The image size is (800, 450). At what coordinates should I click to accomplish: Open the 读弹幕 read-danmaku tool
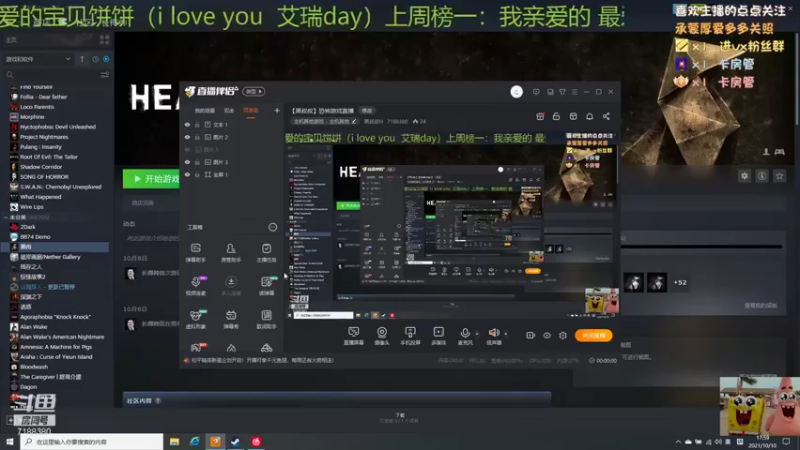coord(266,286)
